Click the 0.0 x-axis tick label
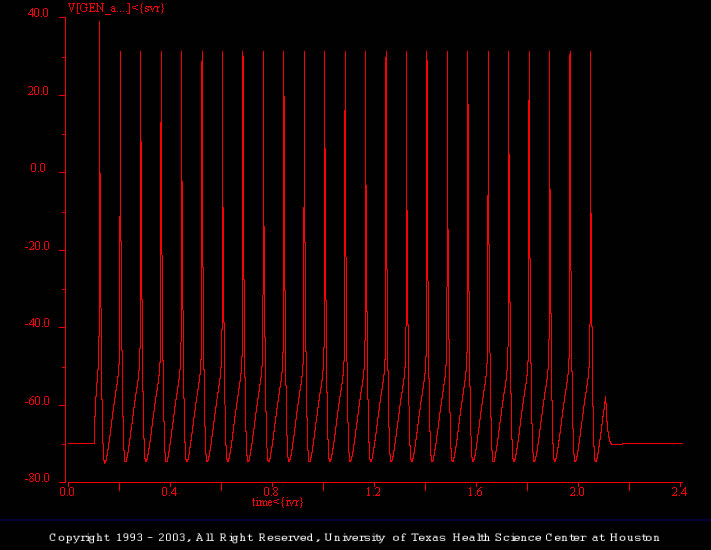The height and width of the screenshot is (550, 711). point(67,492)
